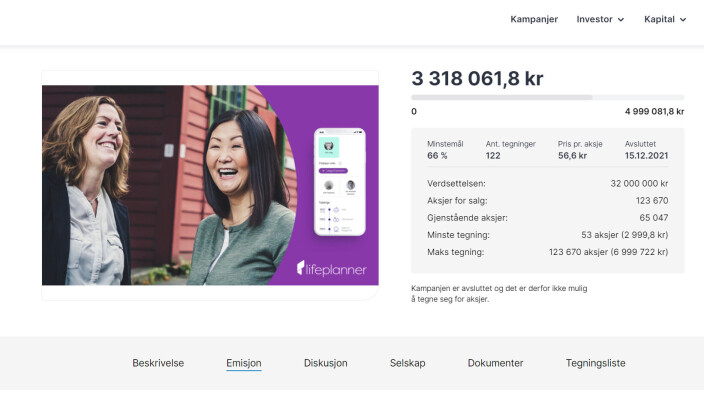The width and height of the screenshot is (704, 402).
Task: Click the Gjenstående aksjer value 65 047
Action: [x=654, y=217]
